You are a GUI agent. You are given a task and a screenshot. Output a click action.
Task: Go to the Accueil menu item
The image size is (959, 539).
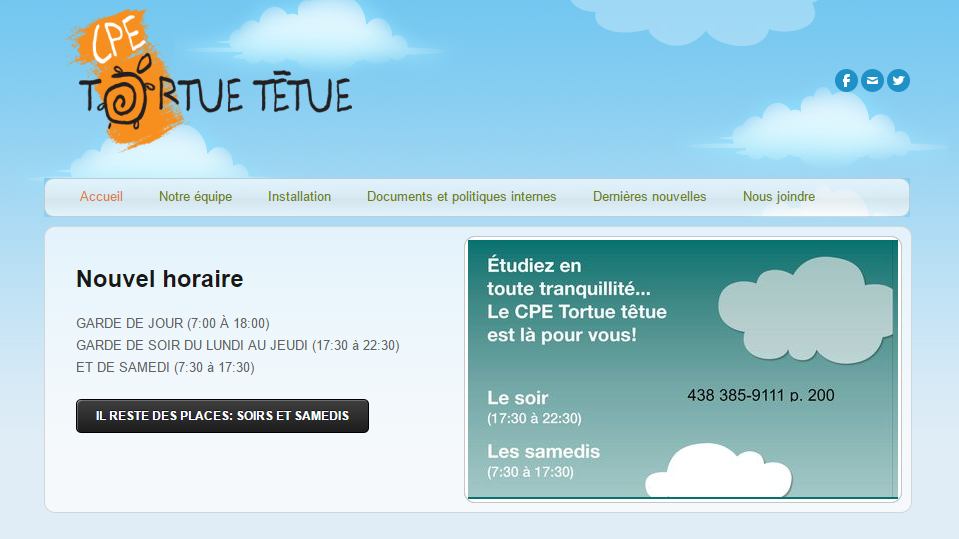[x=101, y=196]
